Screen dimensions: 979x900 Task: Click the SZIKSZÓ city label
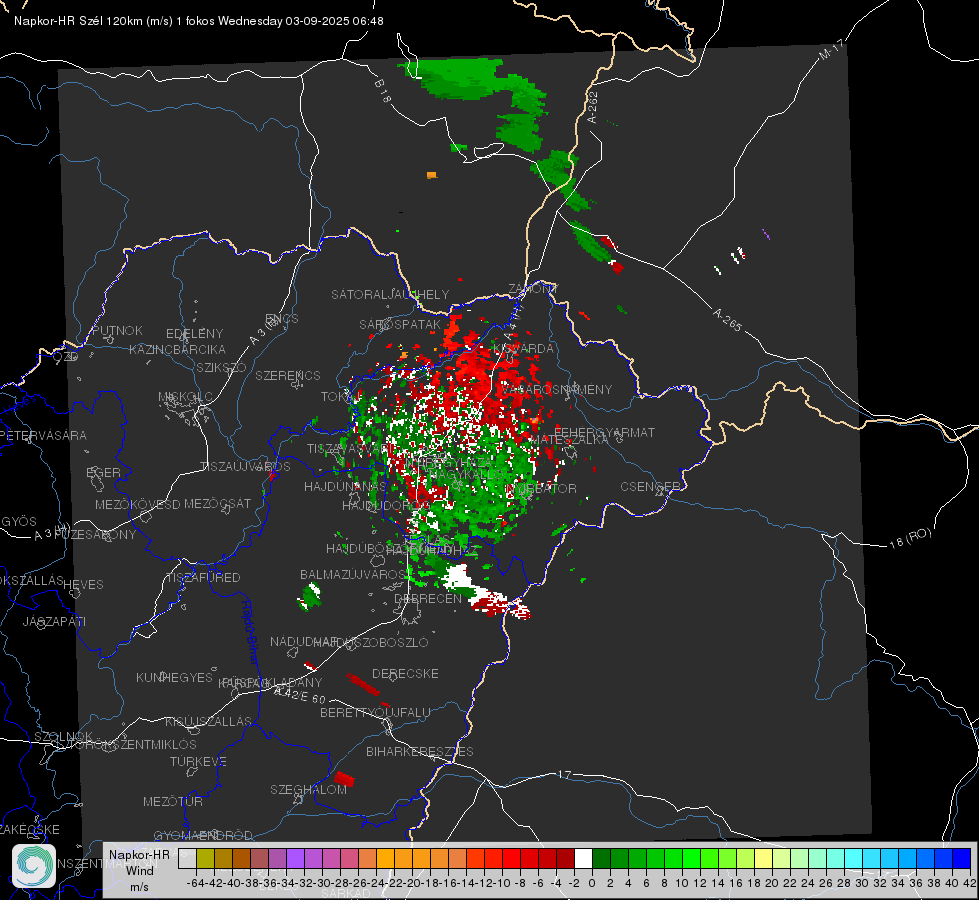coord(221,367)
